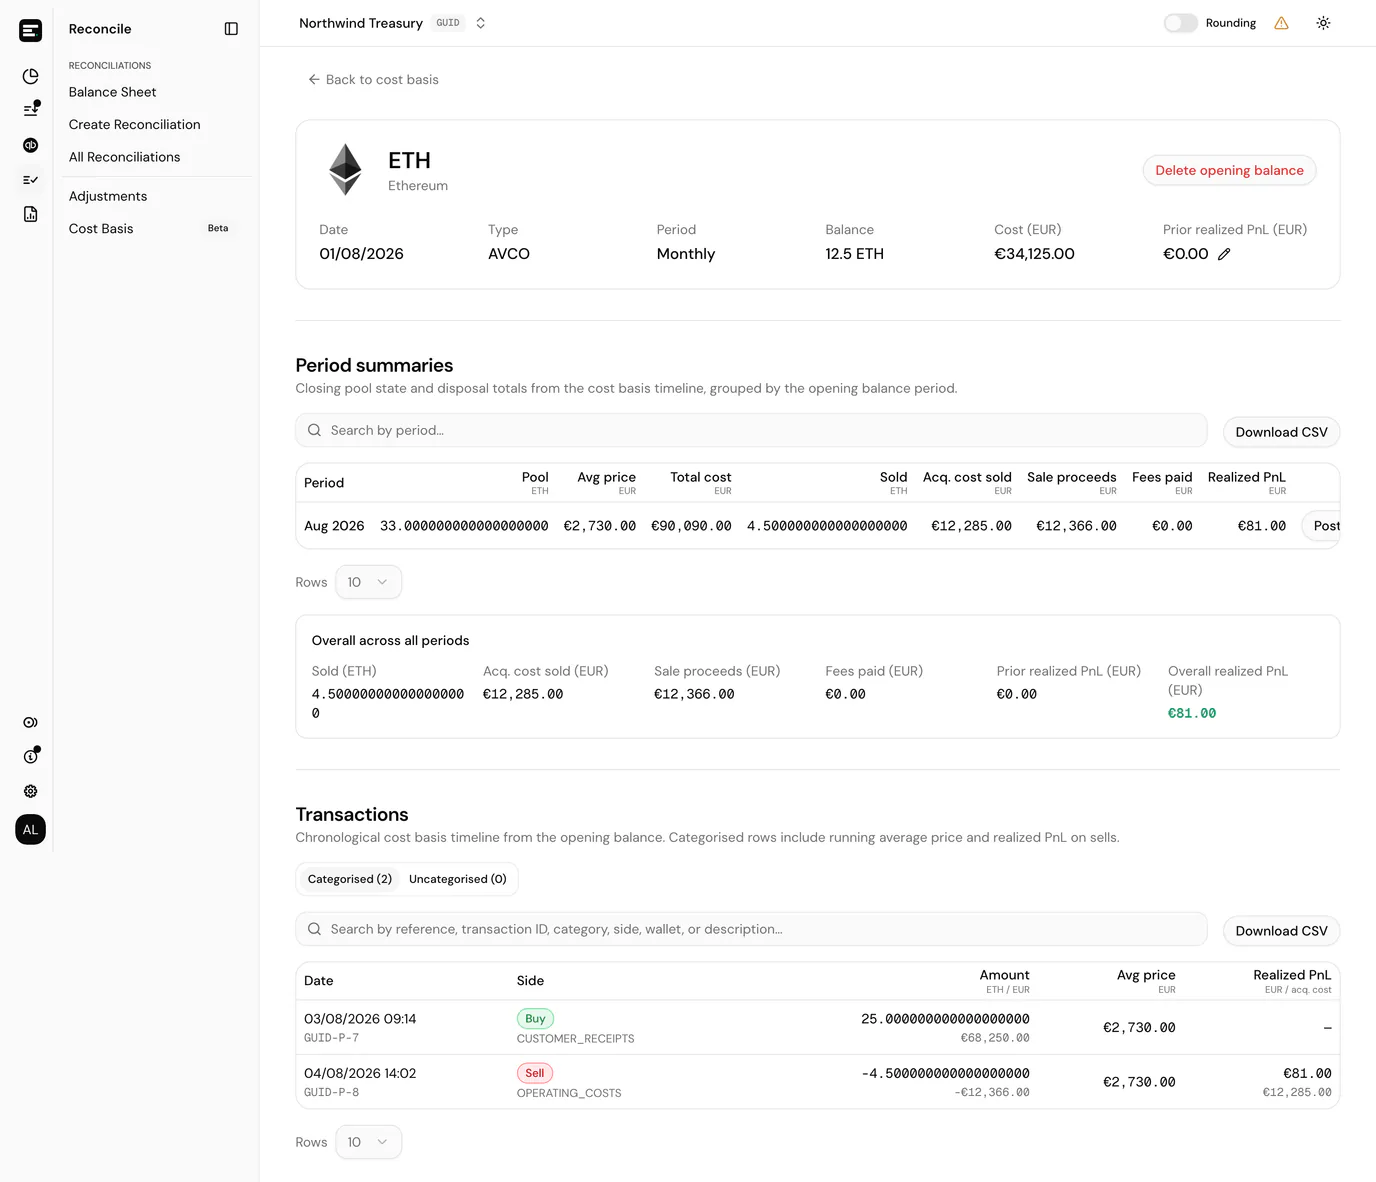The image size is (1376, 1182).
Task: Open All Reconciliations in sidebar
Action: coord(125,157)
